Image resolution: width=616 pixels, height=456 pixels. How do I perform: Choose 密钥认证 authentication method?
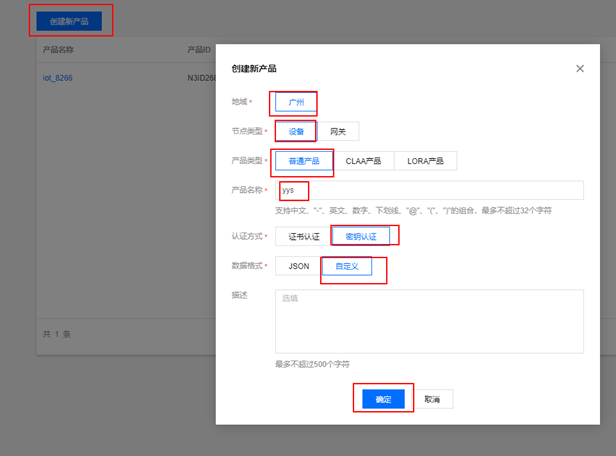(x=361, y=237)
